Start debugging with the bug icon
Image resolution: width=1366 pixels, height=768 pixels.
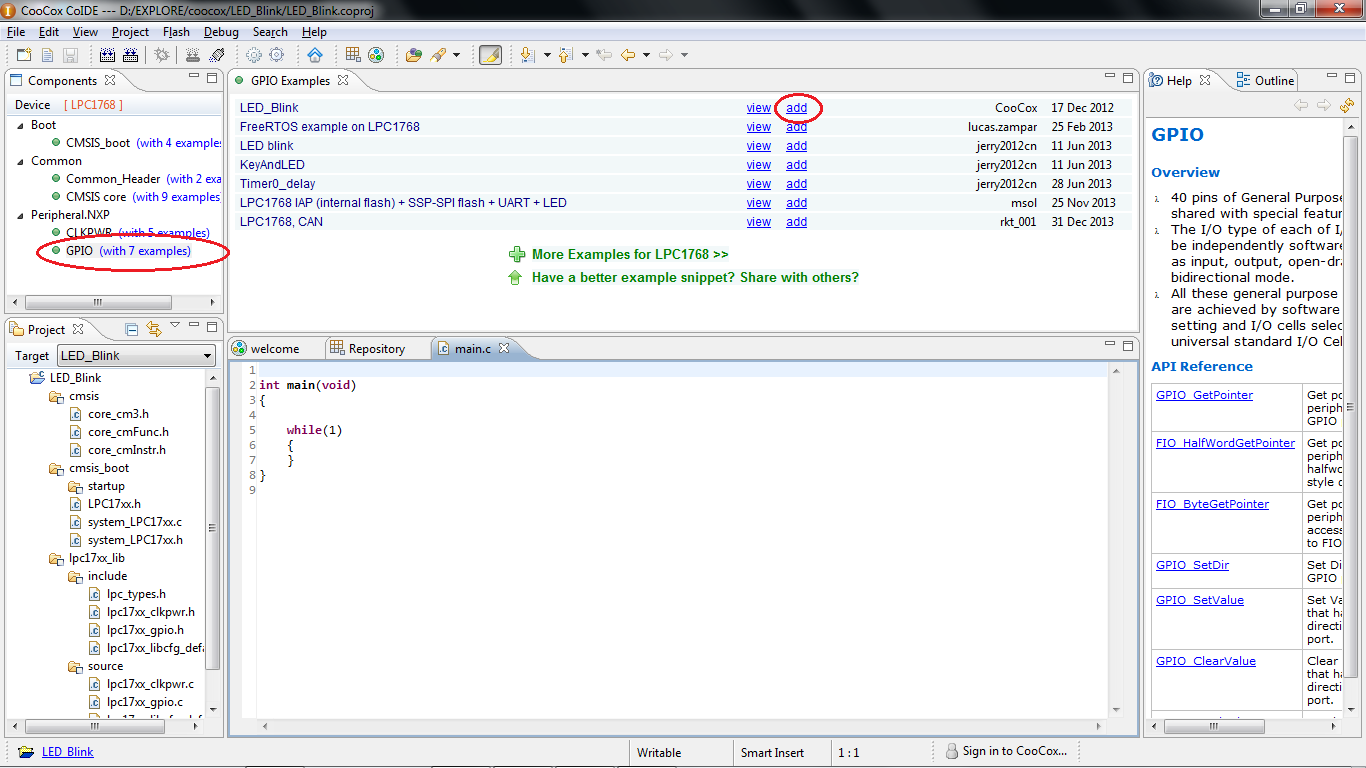click(162, 55)
